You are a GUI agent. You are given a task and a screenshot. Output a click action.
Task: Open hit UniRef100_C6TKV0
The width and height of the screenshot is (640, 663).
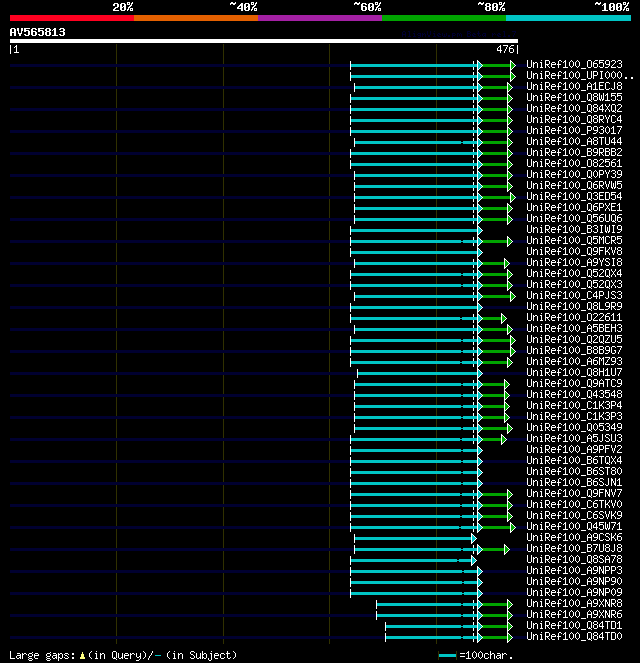pos(574,504)
